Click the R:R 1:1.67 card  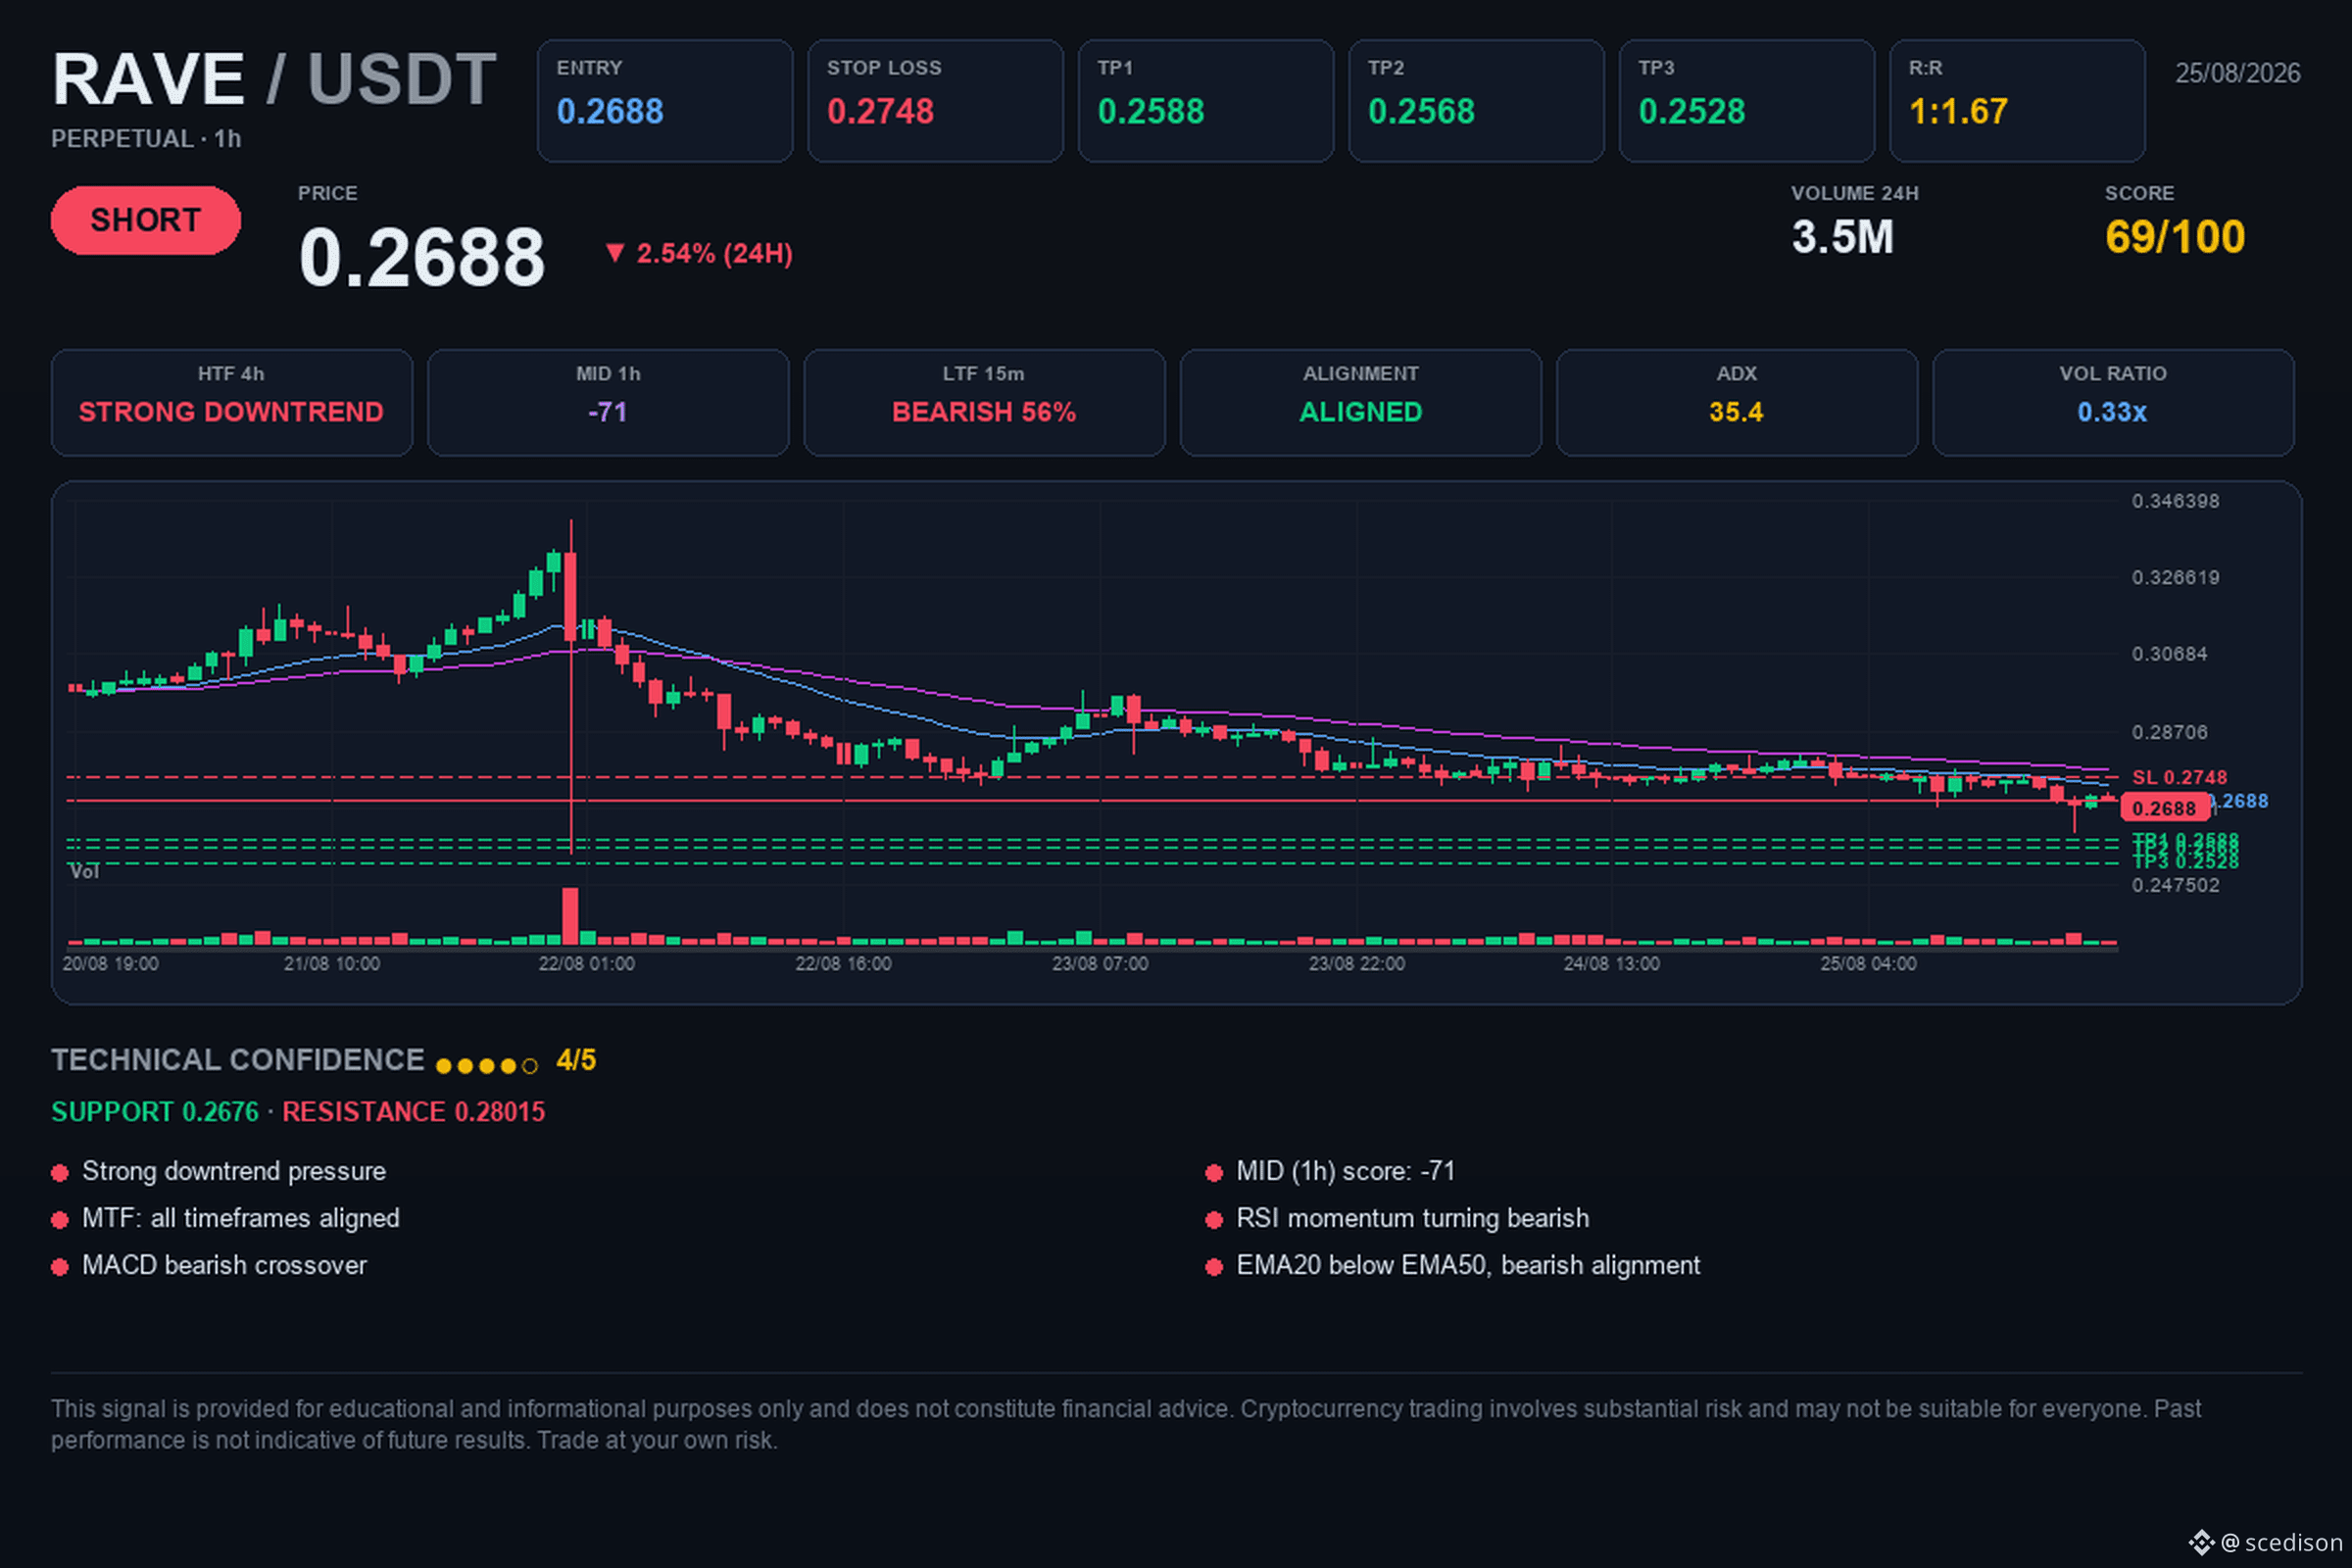(2017, 101)
